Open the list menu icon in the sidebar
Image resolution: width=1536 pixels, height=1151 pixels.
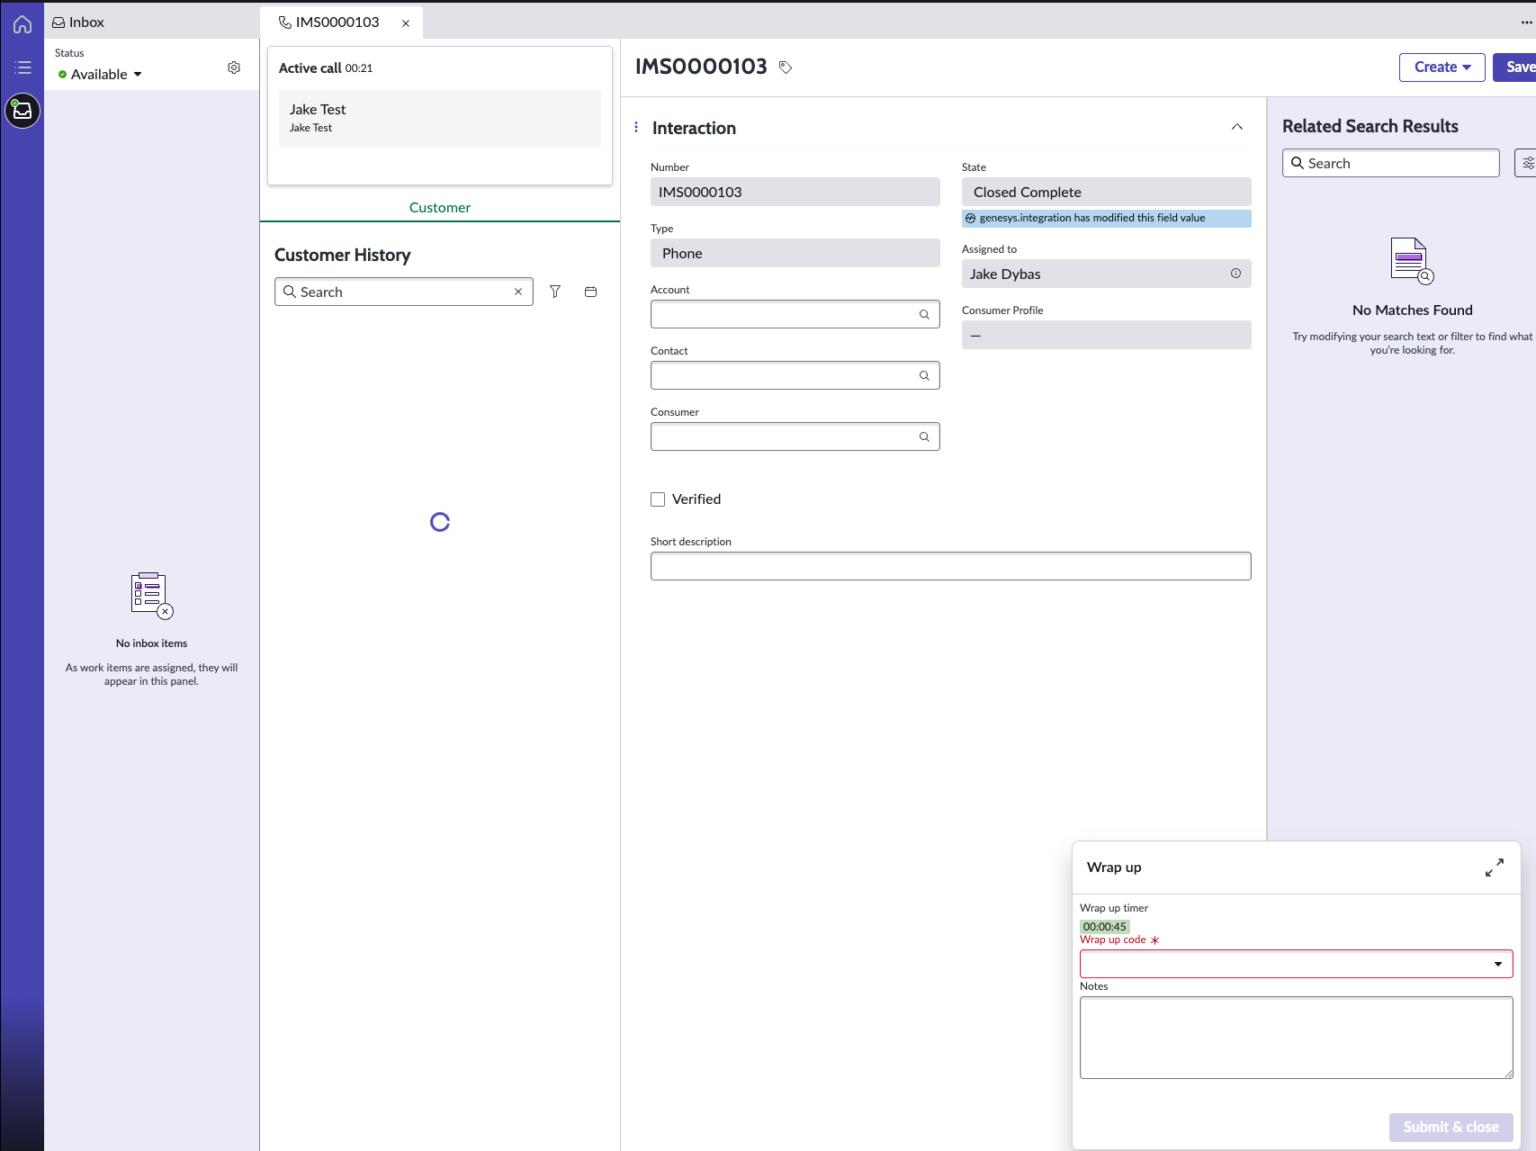(x=22, y=67)
